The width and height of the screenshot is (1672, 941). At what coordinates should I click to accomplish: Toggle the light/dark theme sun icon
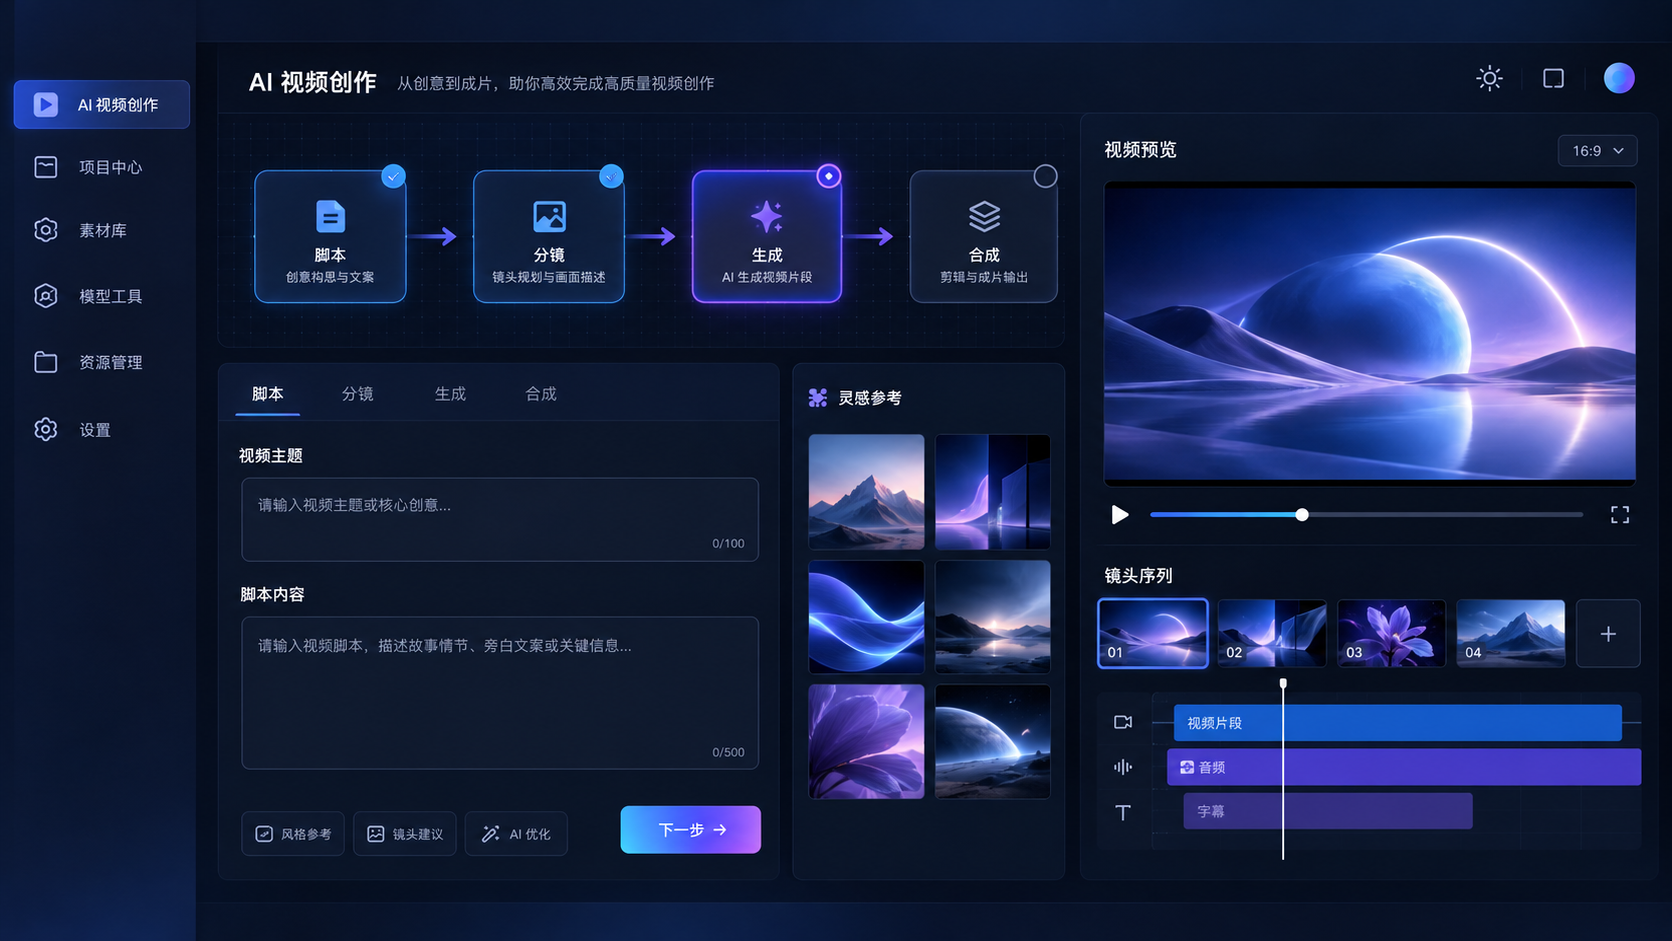[x=1489, y=78]
